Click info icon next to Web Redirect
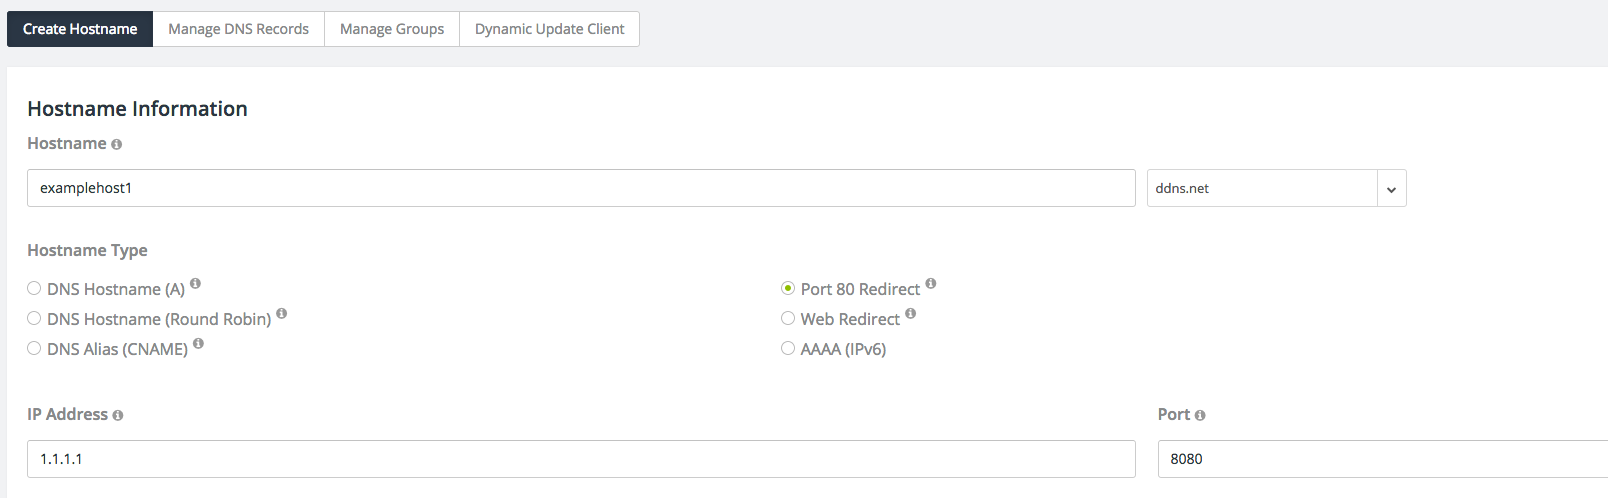 pos(910,314)
